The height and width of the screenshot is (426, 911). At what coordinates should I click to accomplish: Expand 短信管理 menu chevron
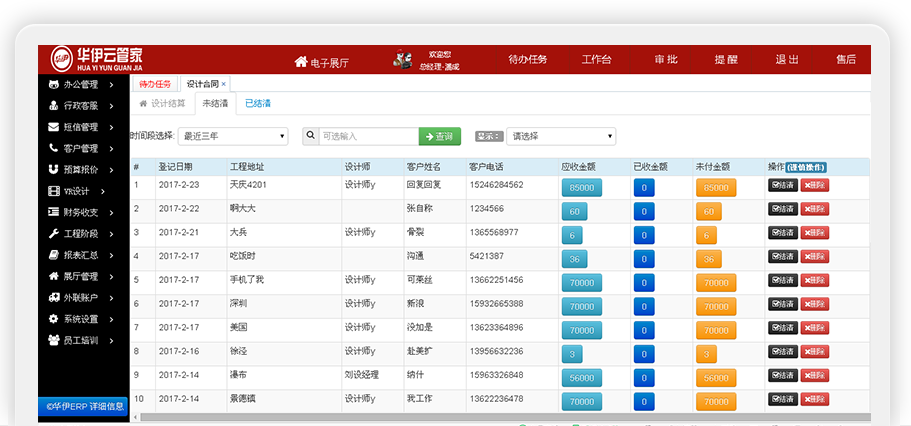[x=111, y=127]
